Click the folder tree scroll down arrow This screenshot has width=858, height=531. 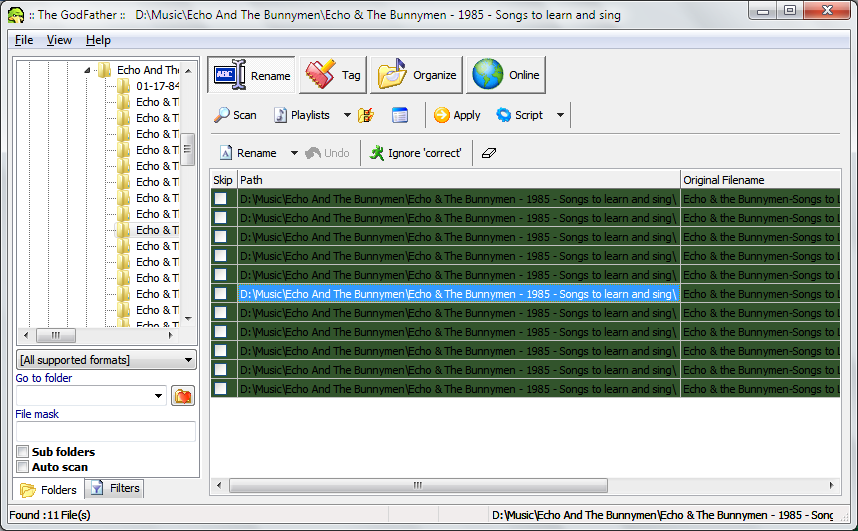point(188,319)
